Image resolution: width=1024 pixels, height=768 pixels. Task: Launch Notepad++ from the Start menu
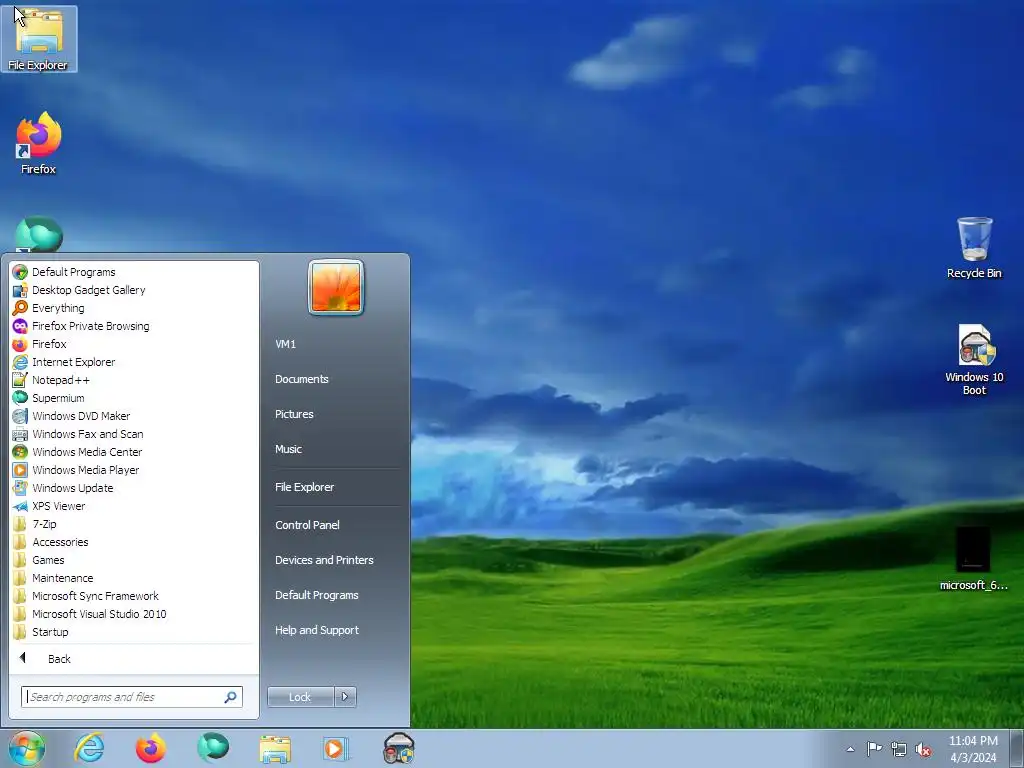point(134,379)
